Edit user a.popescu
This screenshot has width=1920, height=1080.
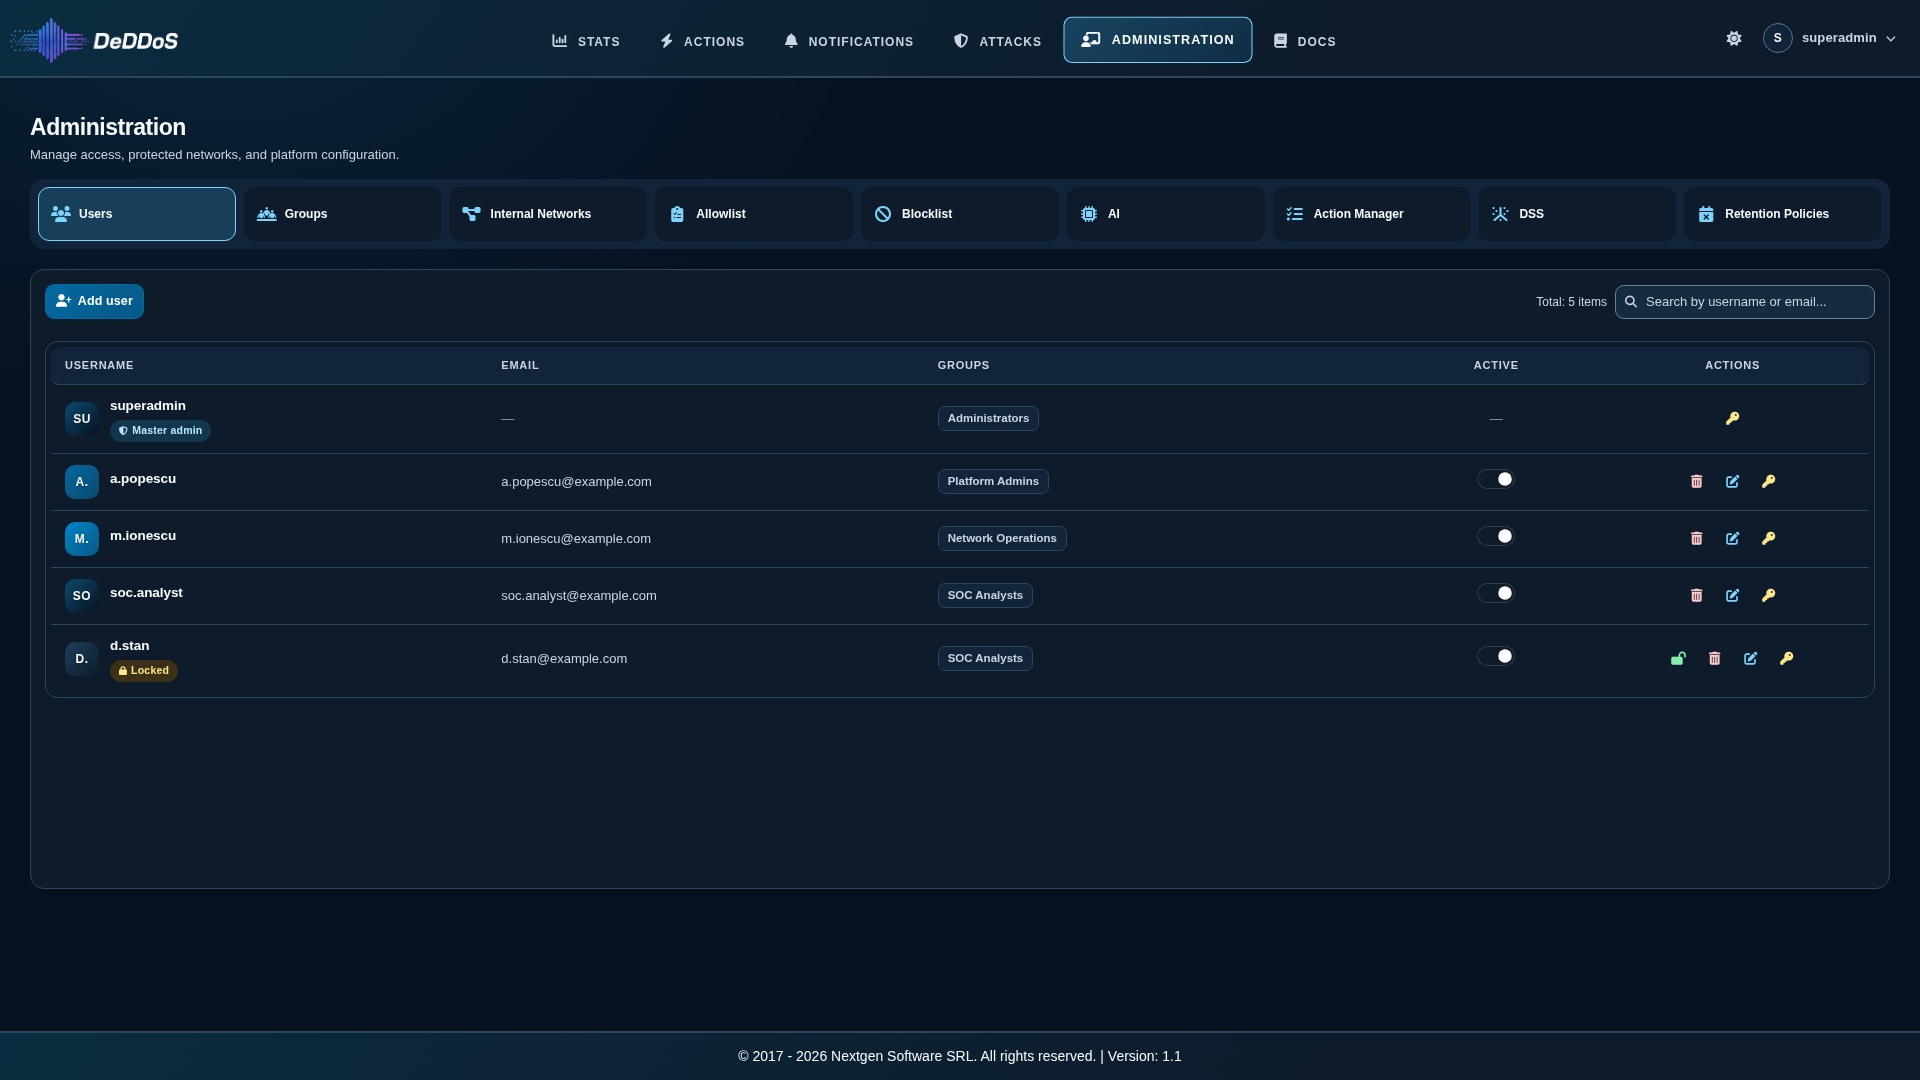1732,482
